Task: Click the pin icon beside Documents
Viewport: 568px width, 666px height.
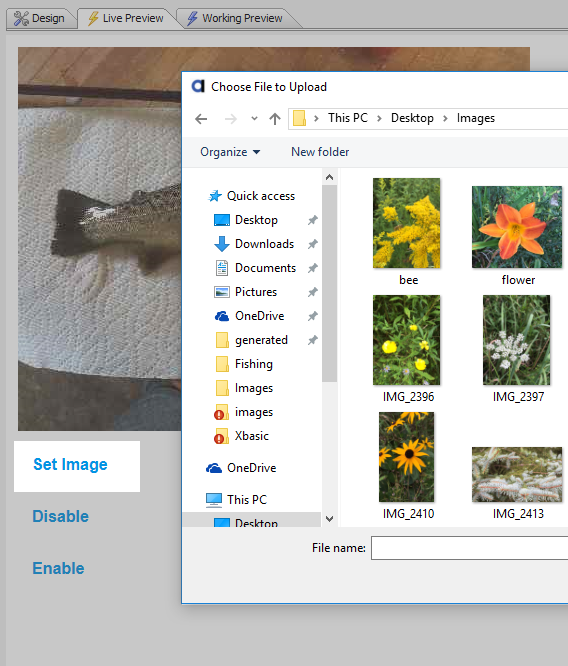Action: [313, 268]
